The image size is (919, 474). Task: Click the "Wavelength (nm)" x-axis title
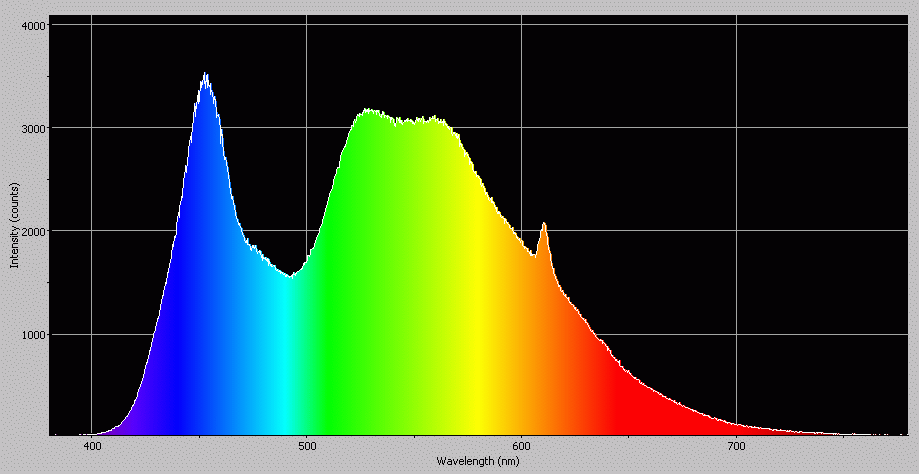click(x=477, y=462)
